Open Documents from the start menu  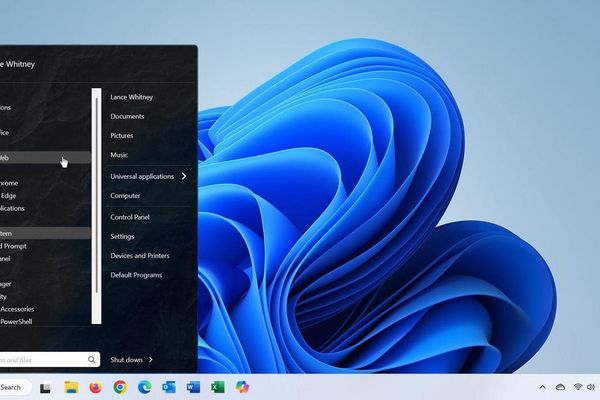[x=127, y=116]
